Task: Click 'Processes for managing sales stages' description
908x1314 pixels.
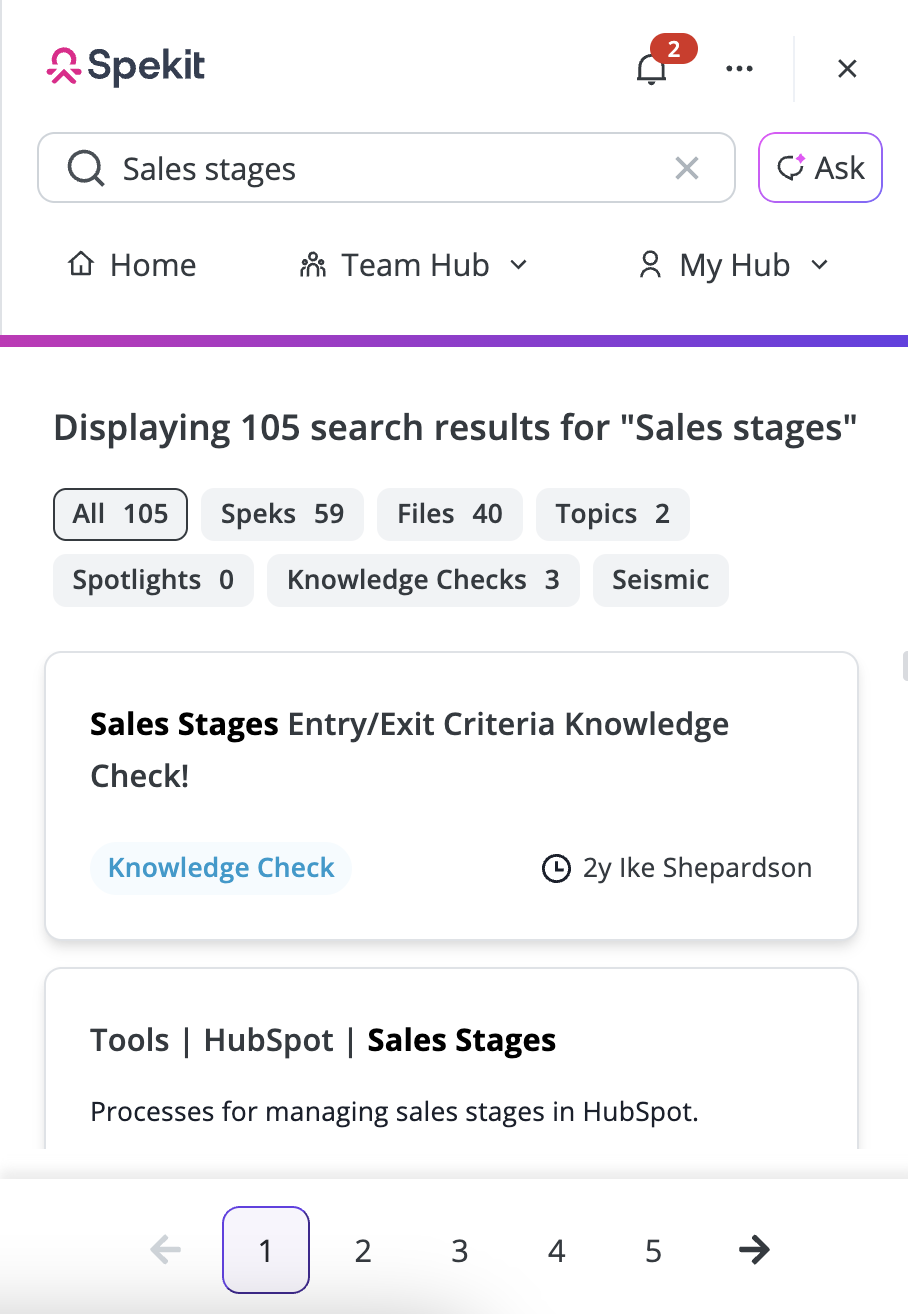Action: pos(394,1112)
